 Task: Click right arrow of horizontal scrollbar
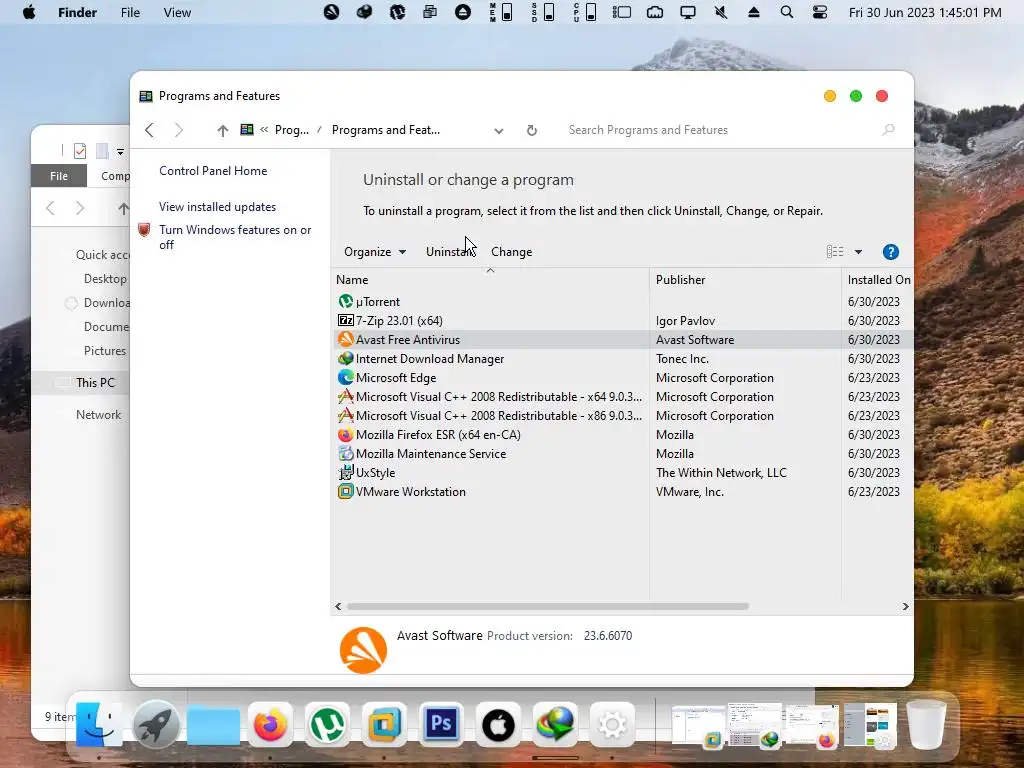pyautogui.click(x=905, y=607)
